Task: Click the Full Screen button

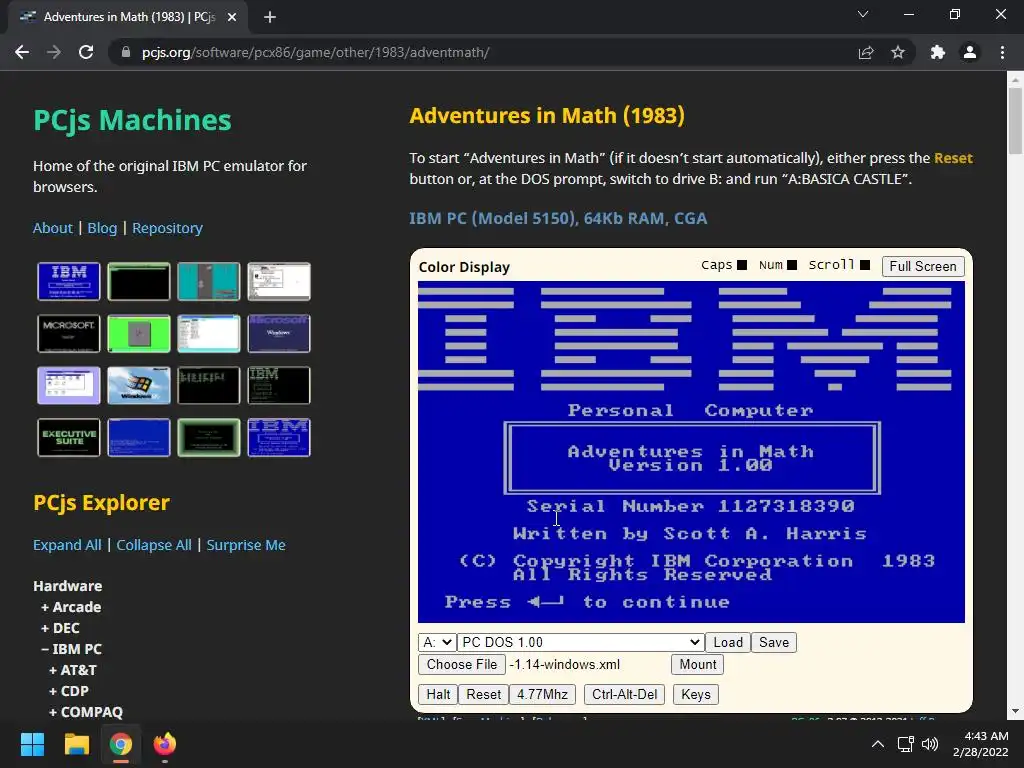Action: tap(923, 266)
